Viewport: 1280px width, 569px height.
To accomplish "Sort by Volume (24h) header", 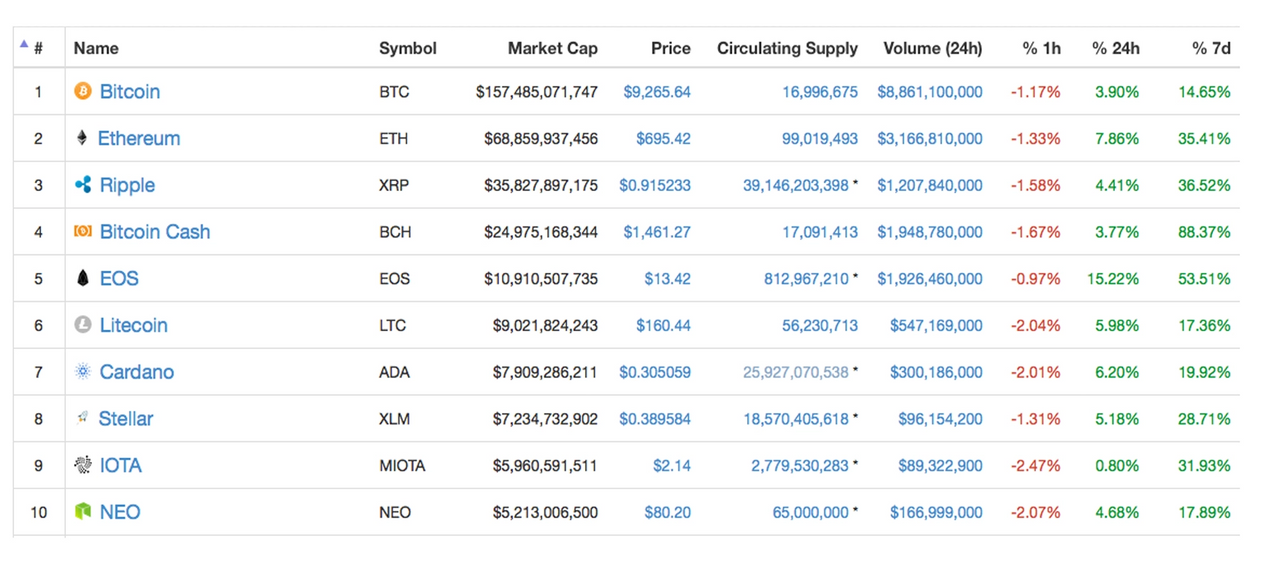I will tap(933, 48).
